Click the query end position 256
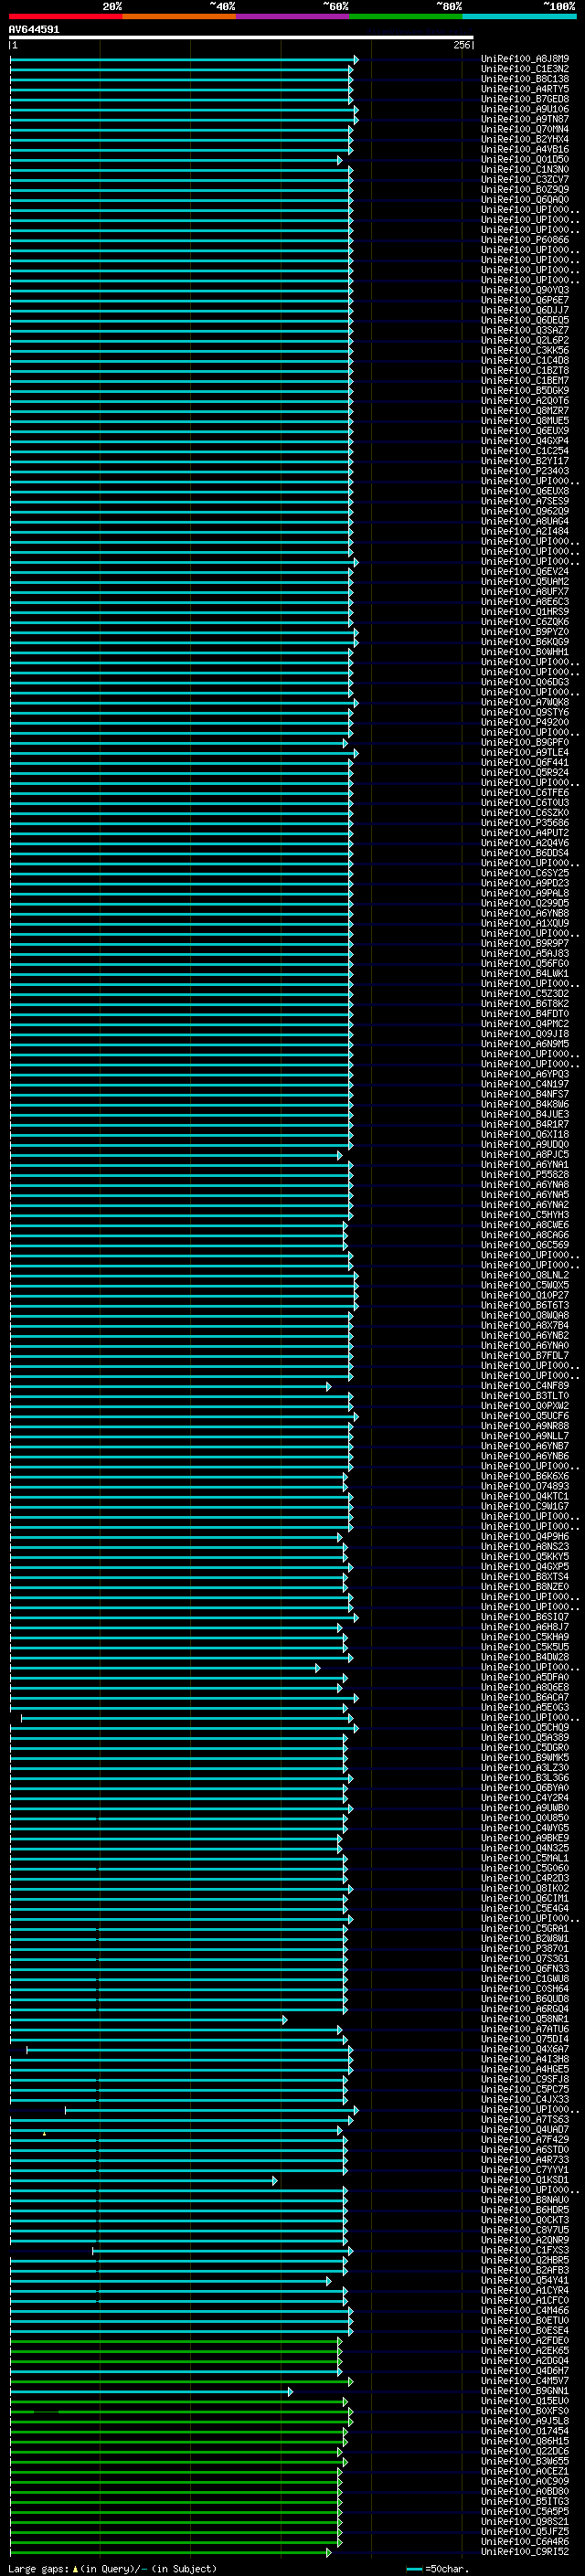This screenshot has height=2576, width=585. [461, 45]
